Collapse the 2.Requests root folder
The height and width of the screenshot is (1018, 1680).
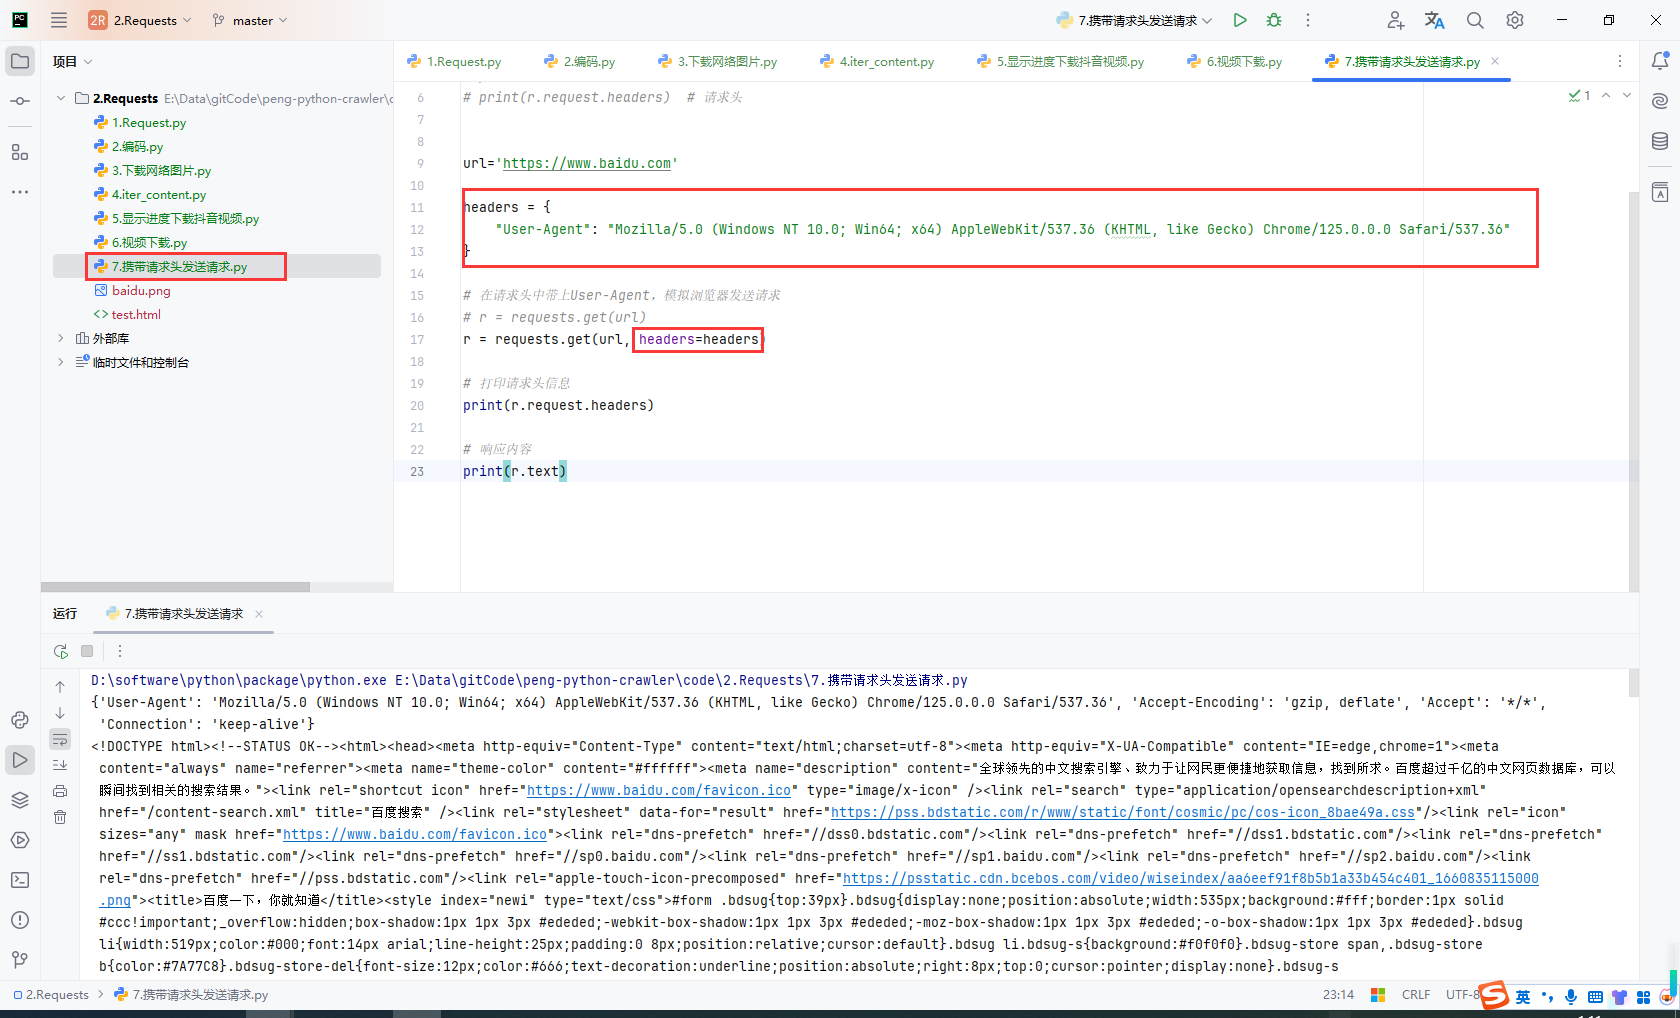click(61, 98)
